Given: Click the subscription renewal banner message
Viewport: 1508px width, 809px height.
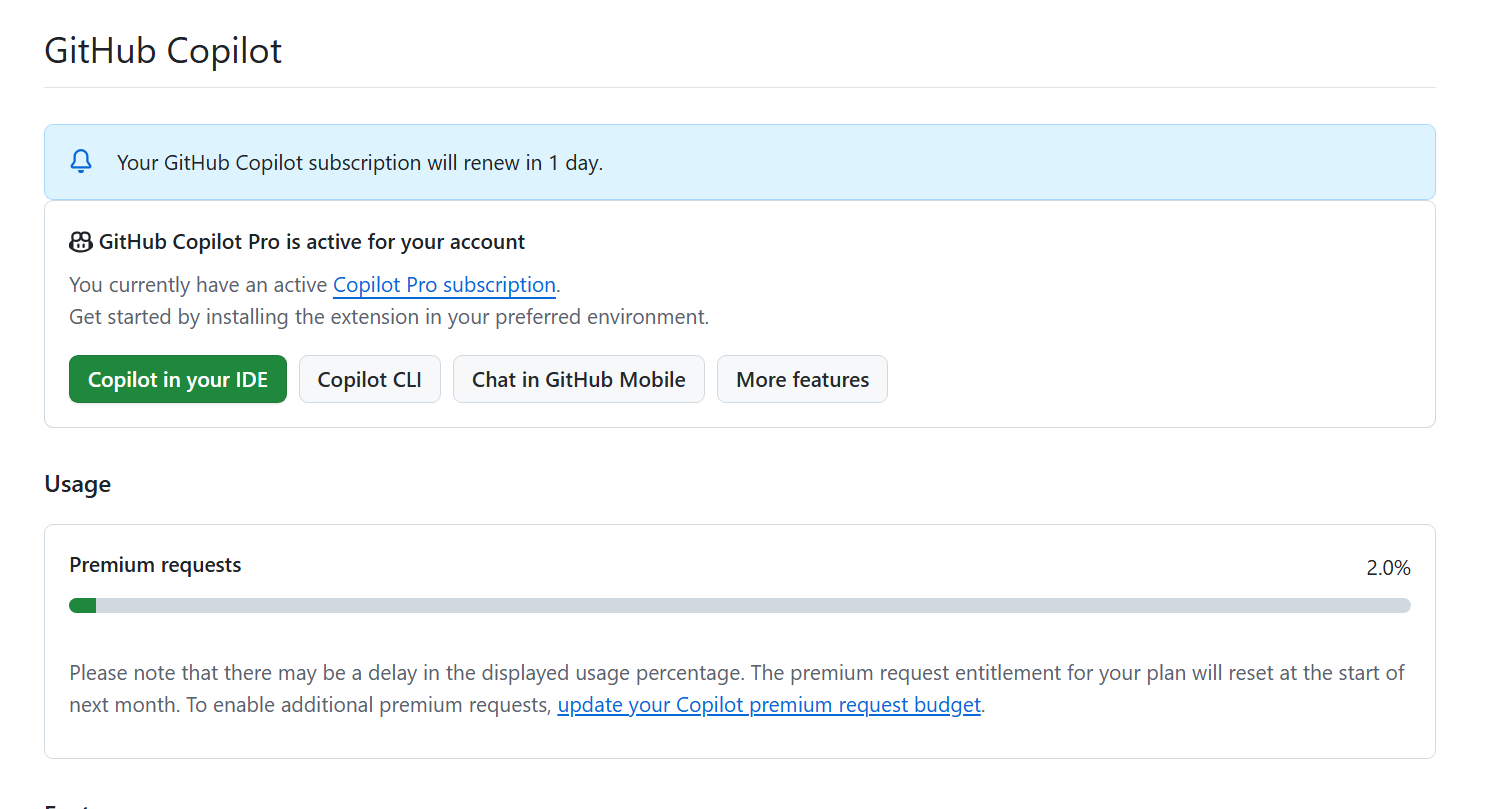Looking at the screenshot, I should pyautogui.click(x=360, y=162).
